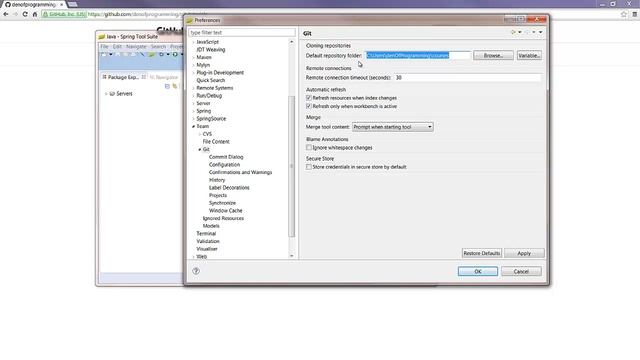Click the back navigation arrow in Git preferences header
This screenshot has width=640, height=360.
click(513, 32)
